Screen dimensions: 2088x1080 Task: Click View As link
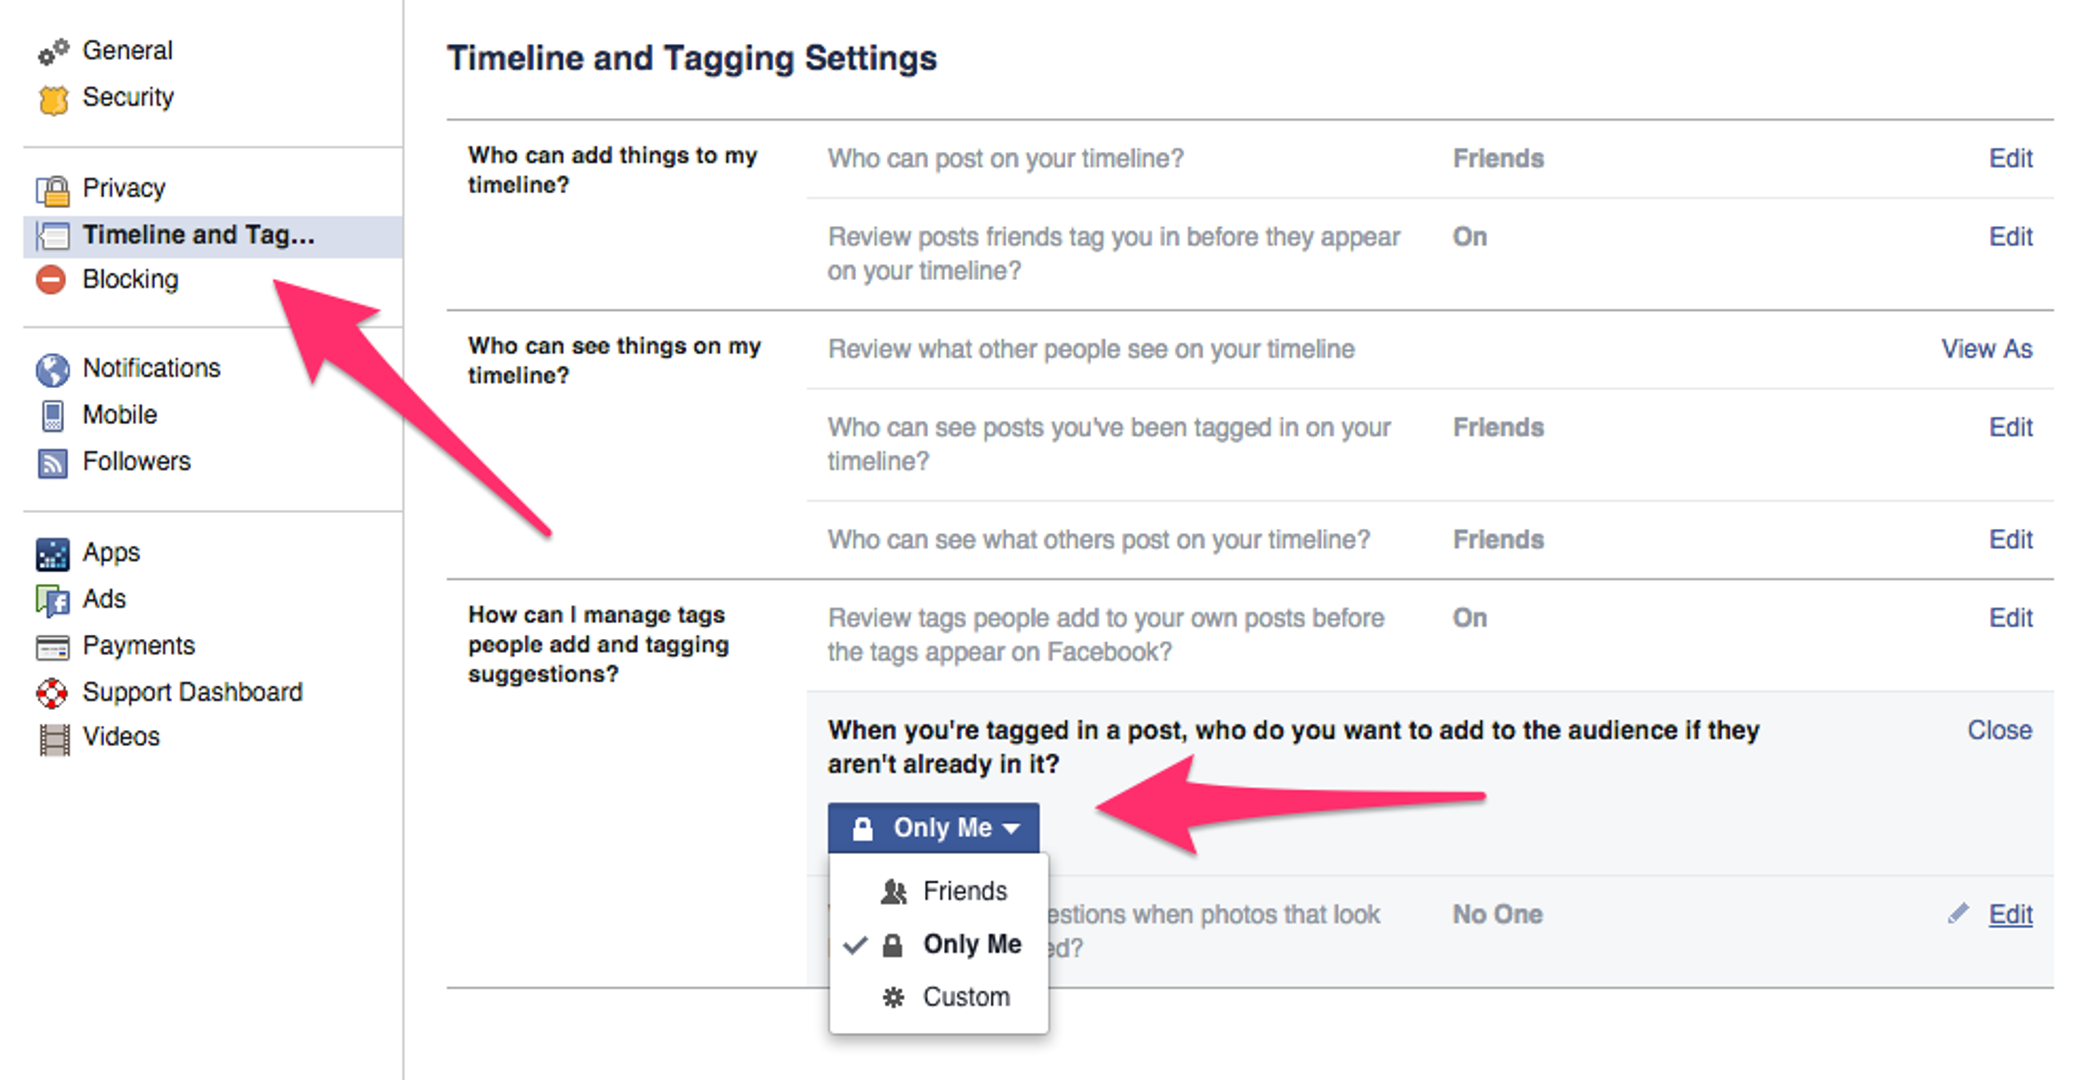pos(1986,349)
